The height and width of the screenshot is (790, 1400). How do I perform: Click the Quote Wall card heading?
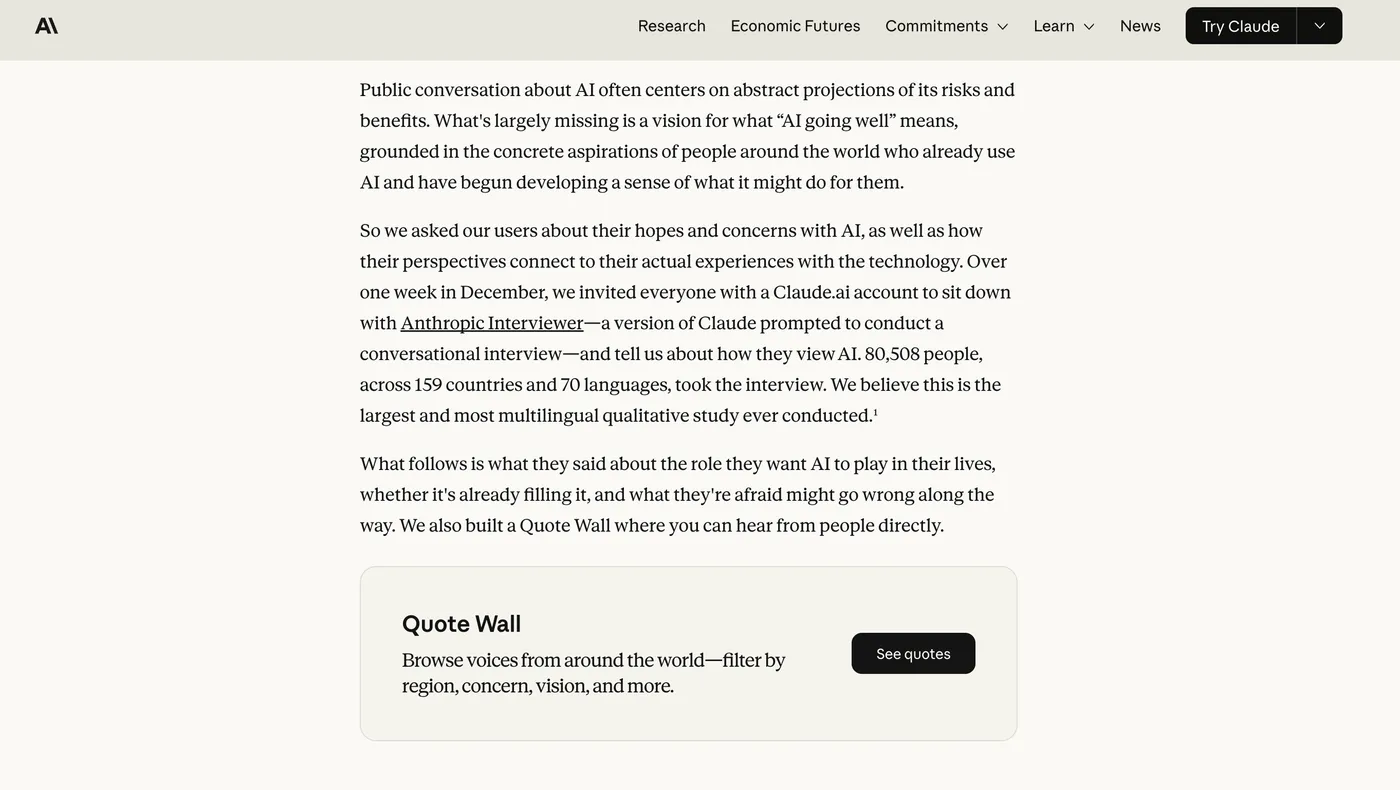click(461, 623)
